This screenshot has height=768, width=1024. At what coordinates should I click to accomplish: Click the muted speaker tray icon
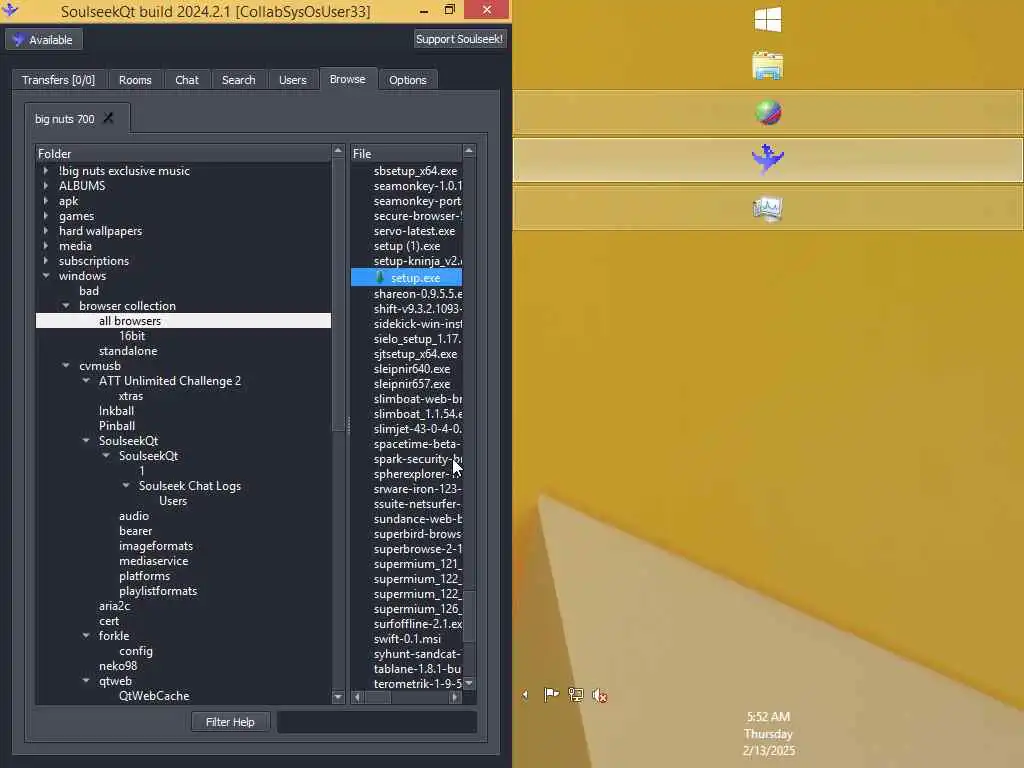(599, 696)
